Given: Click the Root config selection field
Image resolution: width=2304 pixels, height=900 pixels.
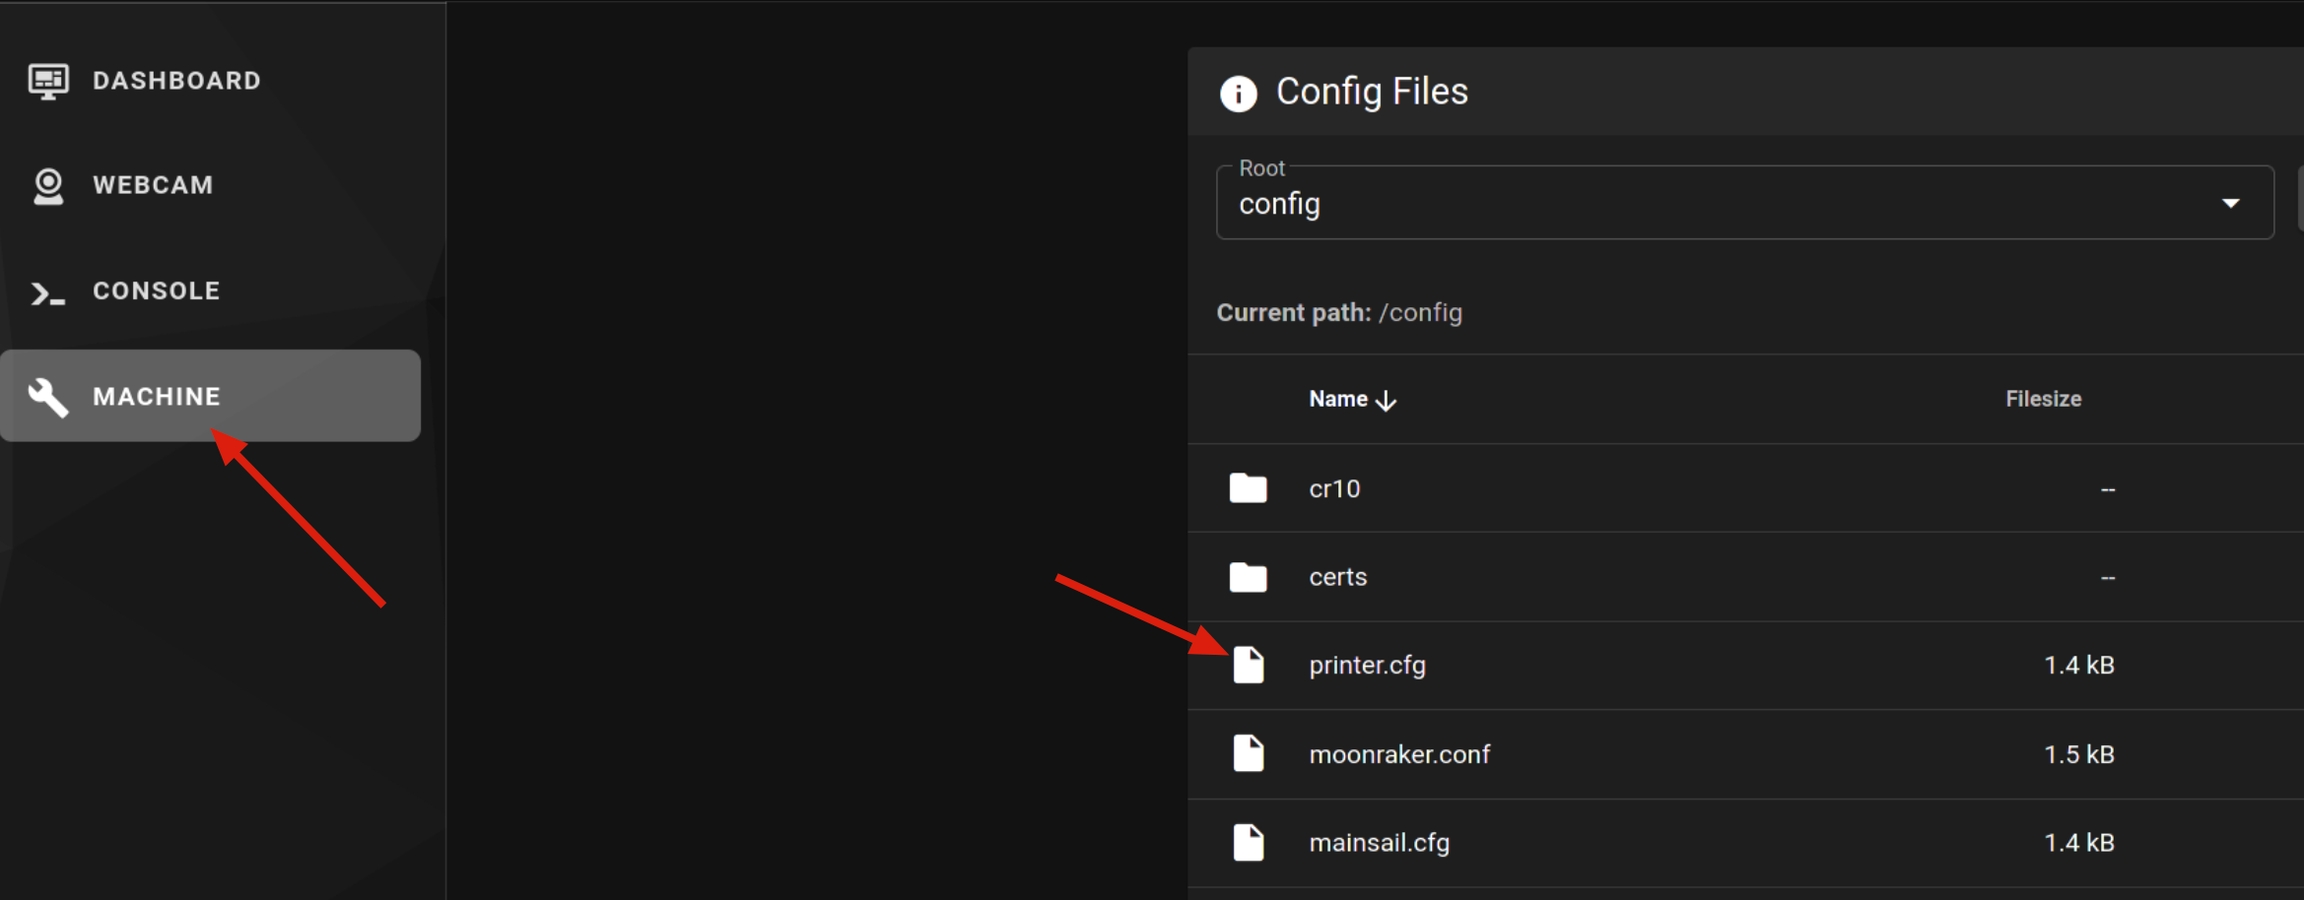Looking at the screenshot, I should click(x=1700, y=204).
